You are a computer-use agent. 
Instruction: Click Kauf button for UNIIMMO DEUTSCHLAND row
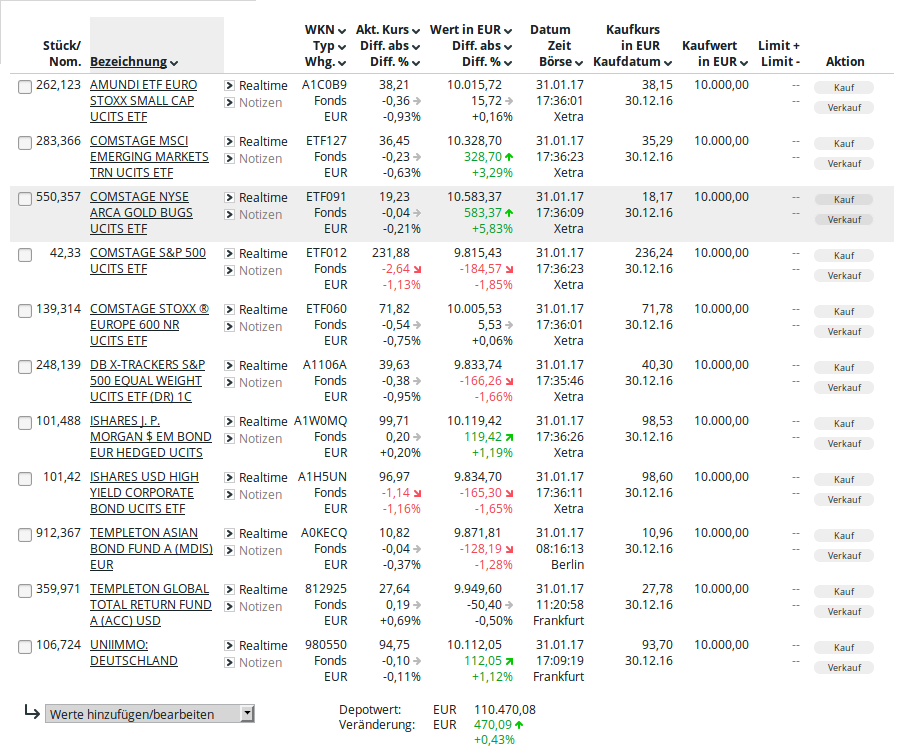pyautogui.click(x=844, y=647)
